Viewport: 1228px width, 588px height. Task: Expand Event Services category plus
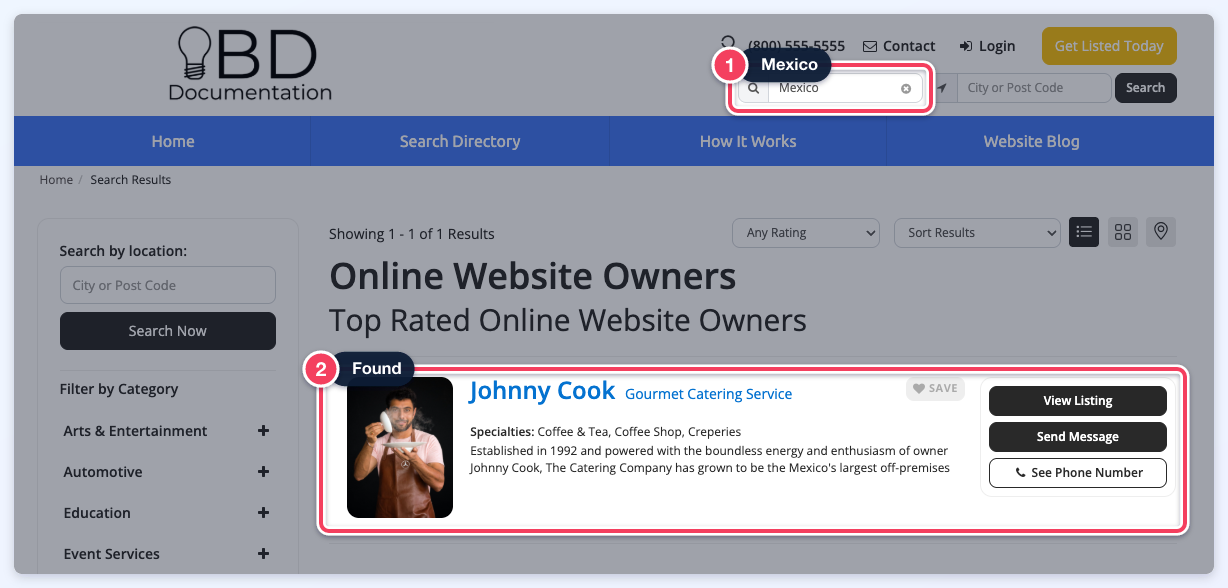pyautogui.click(x=264, y=554)
